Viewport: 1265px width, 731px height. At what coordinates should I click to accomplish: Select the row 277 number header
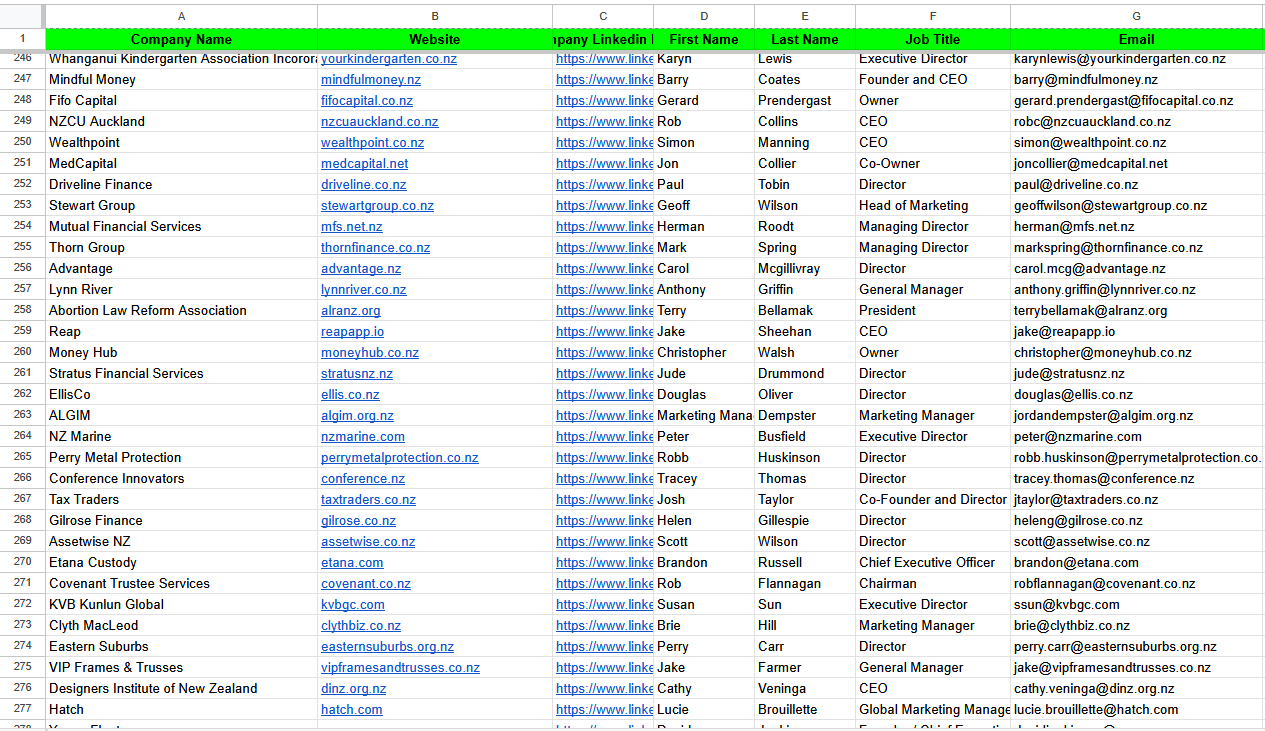tap(23, 710)
